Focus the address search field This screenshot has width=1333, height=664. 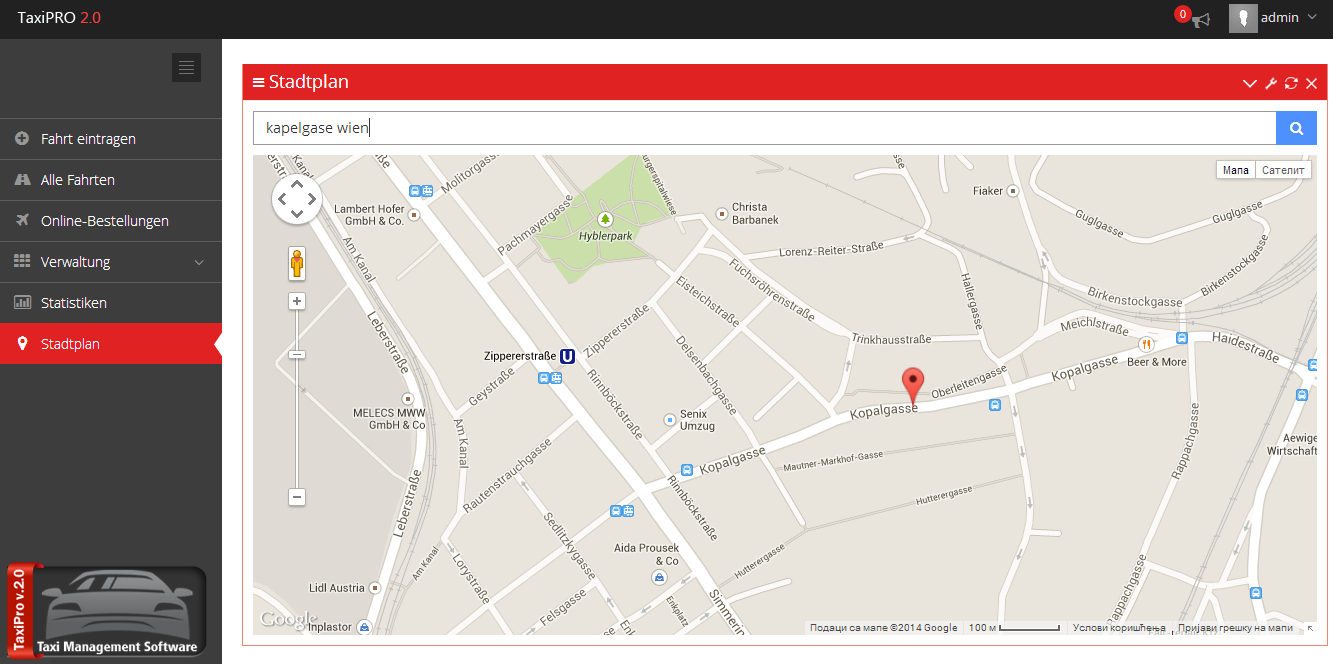(x=765, y=128)
